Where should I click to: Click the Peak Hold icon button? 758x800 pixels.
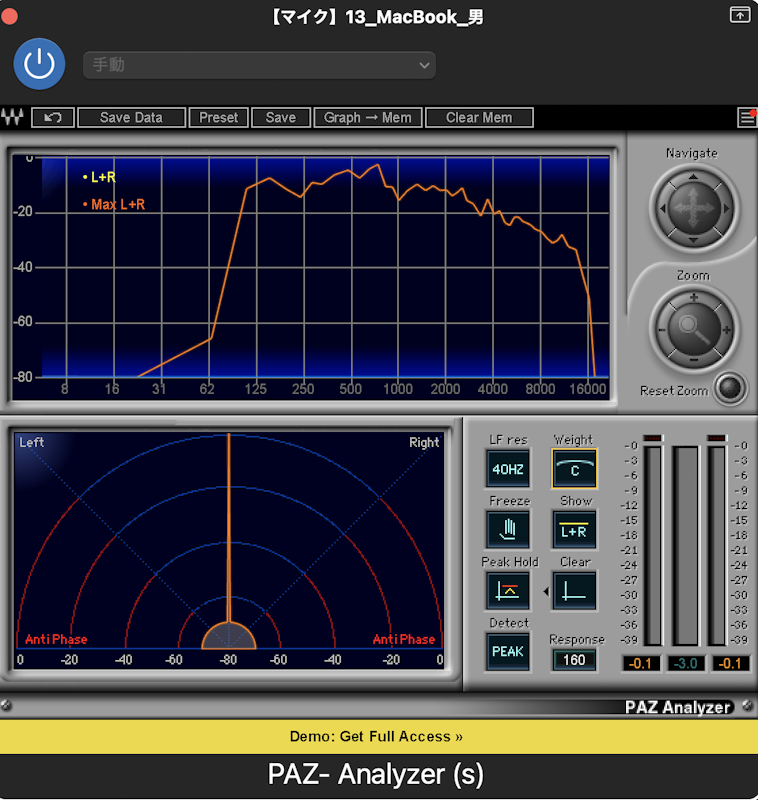(x=508, y=591)
